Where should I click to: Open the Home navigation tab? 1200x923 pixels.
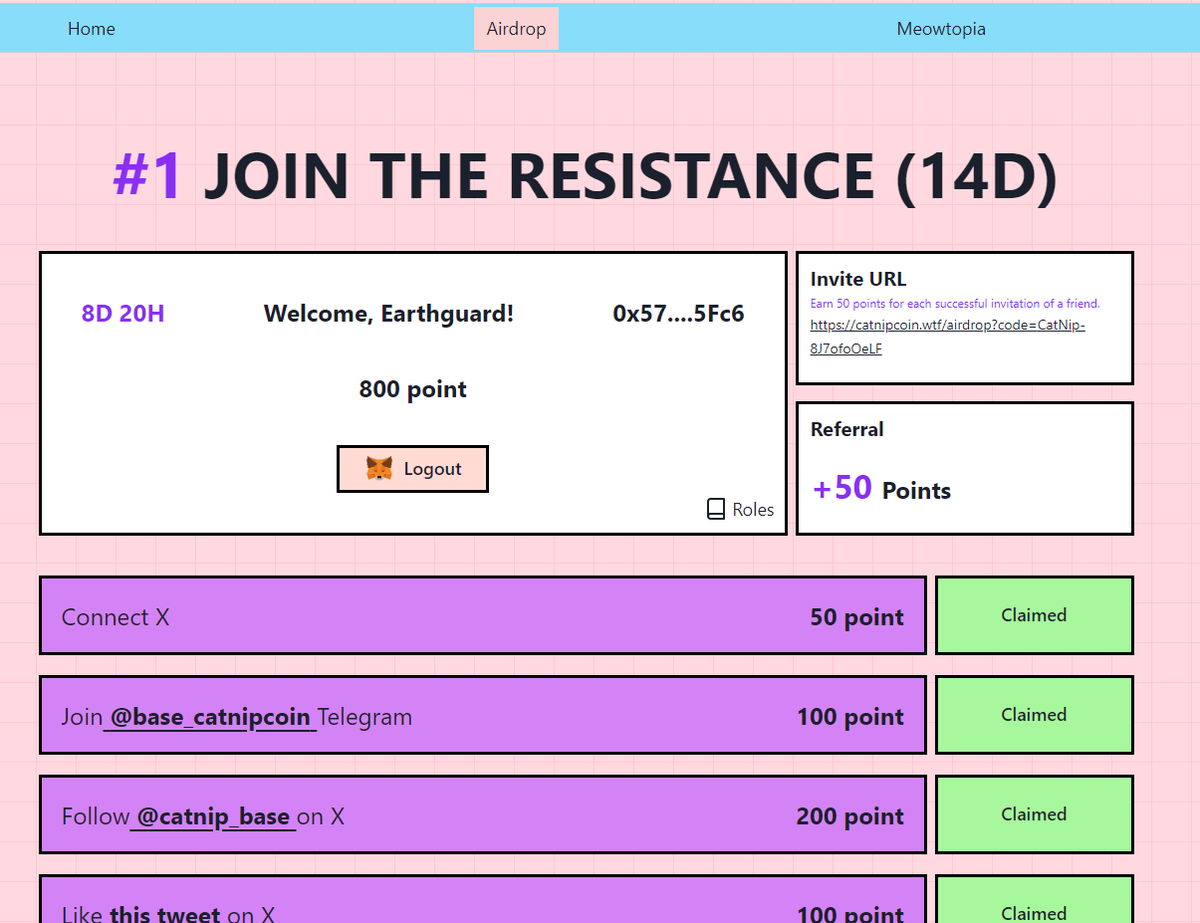pos(91,28)
